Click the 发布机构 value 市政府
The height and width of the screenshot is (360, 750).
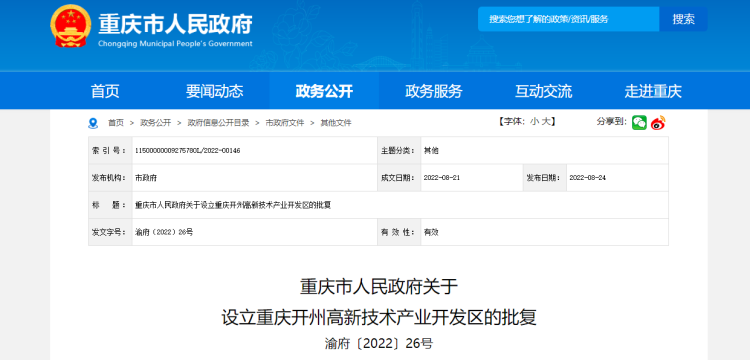click(146, 178)
